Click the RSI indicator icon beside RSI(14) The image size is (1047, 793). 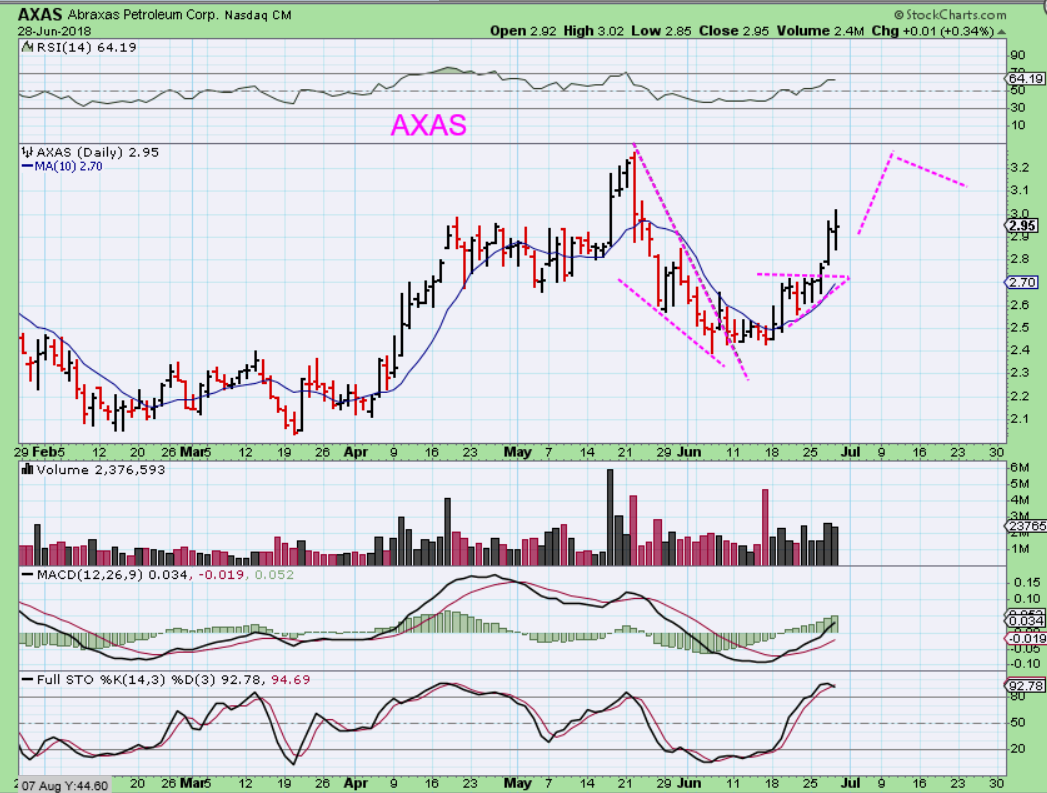coord(27,47)
